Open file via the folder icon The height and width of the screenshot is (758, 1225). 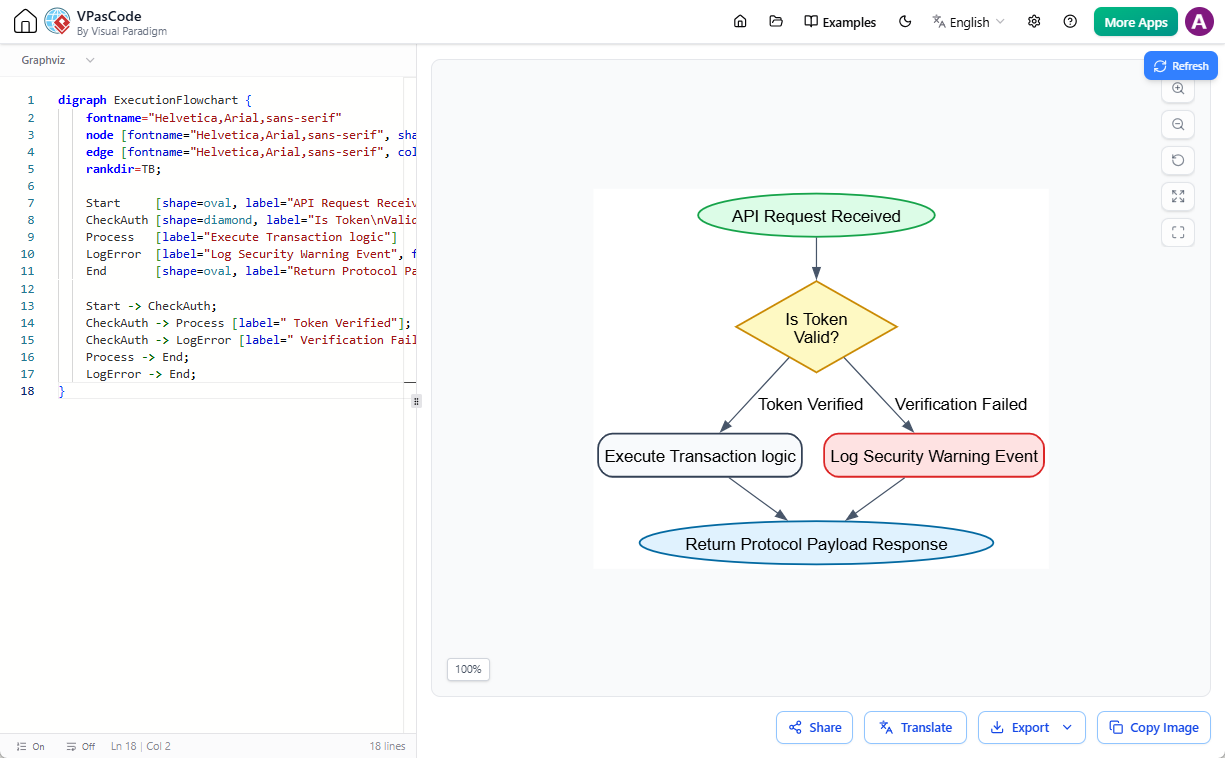point(776,22)
